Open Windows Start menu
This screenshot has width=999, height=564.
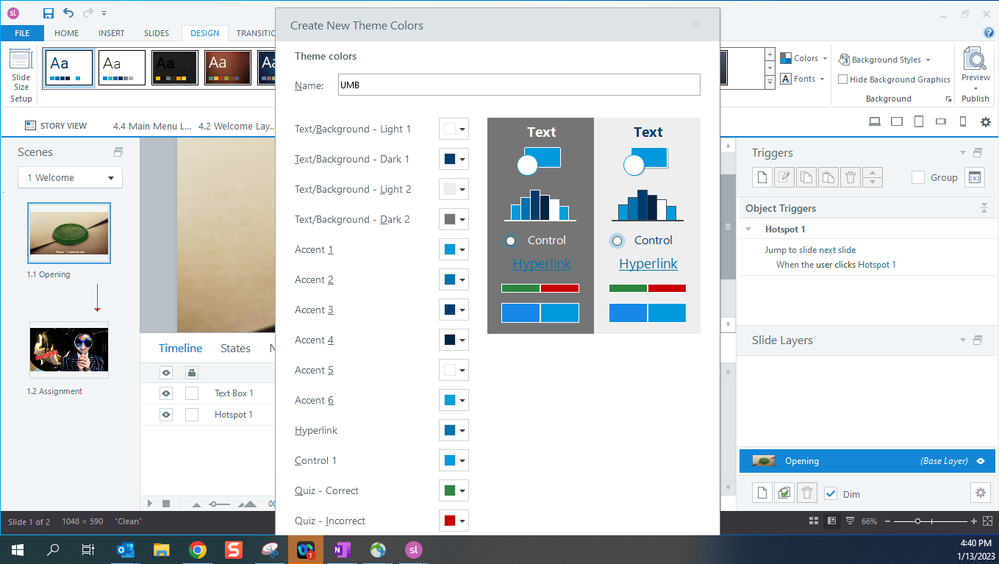[18, 549]
